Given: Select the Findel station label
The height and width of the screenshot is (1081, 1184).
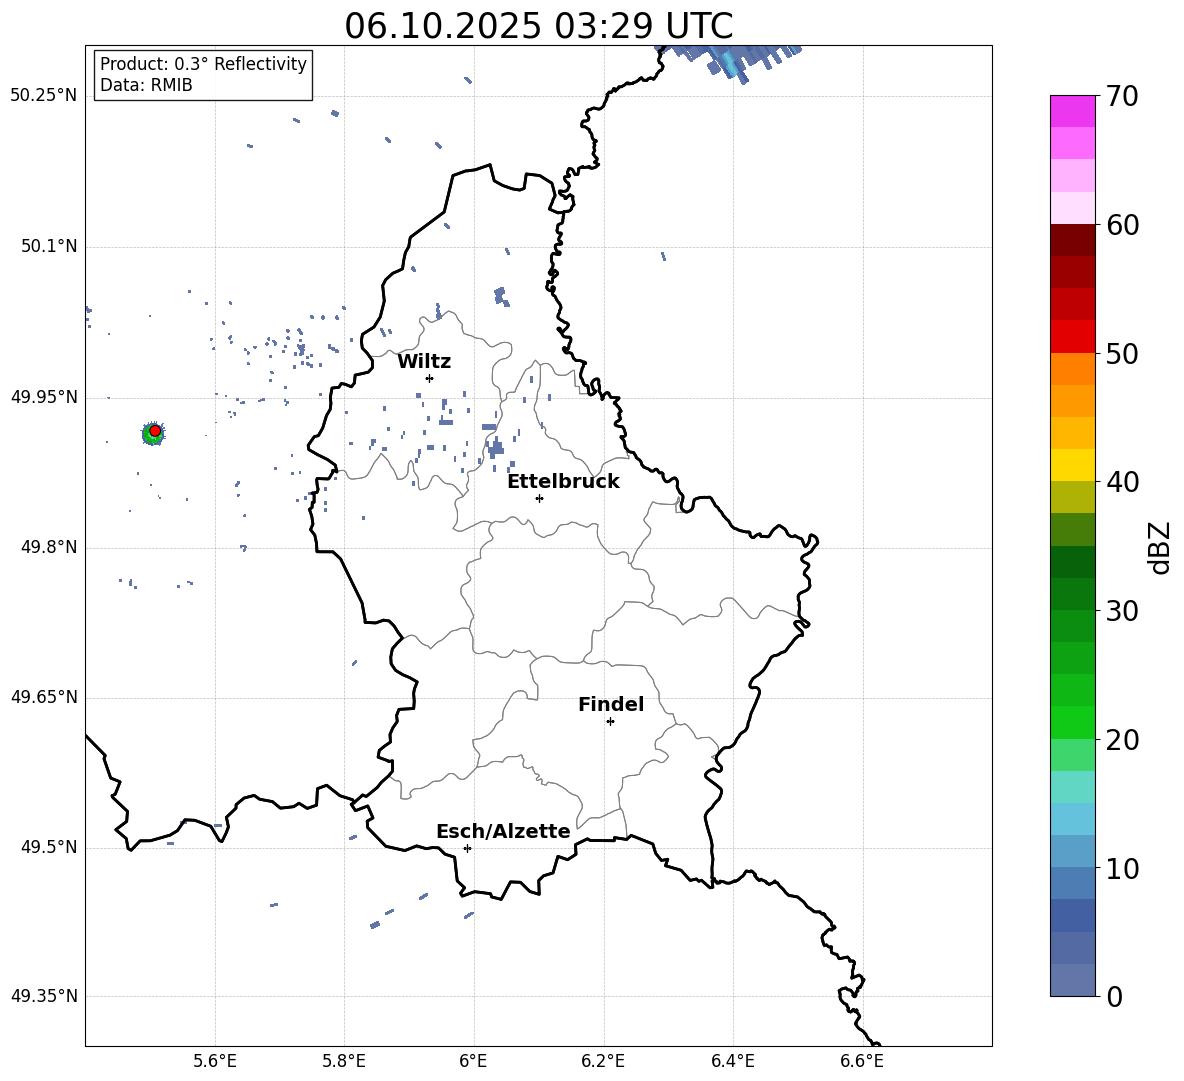Looking at the screenshot, I should coord(611,704).
